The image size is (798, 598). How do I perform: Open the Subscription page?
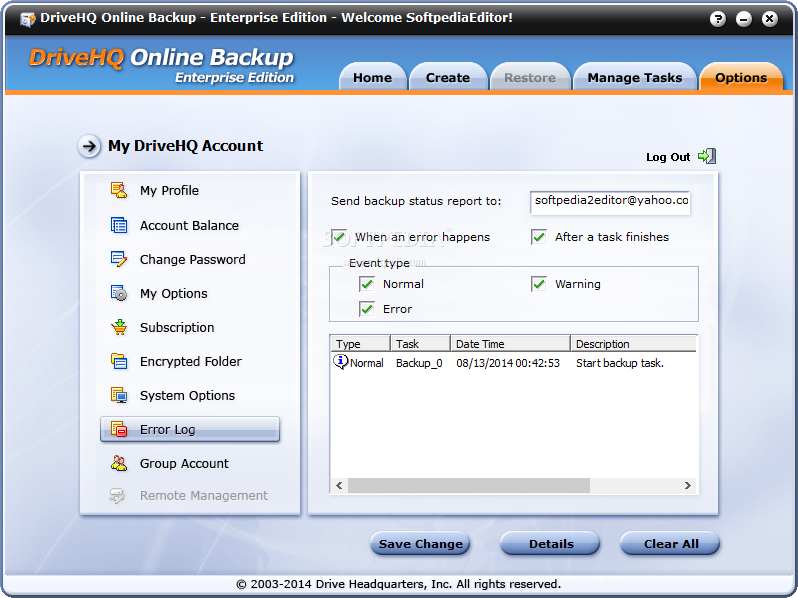[177, 327]
